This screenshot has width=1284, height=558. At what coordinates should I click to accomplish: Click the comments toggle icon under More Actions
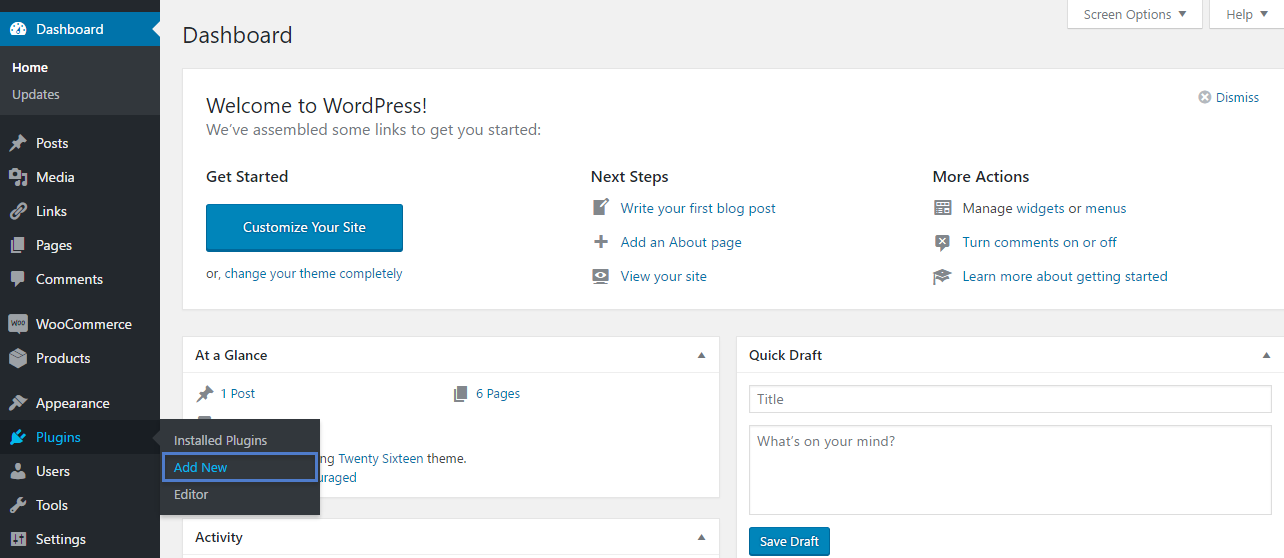point(942,242)
